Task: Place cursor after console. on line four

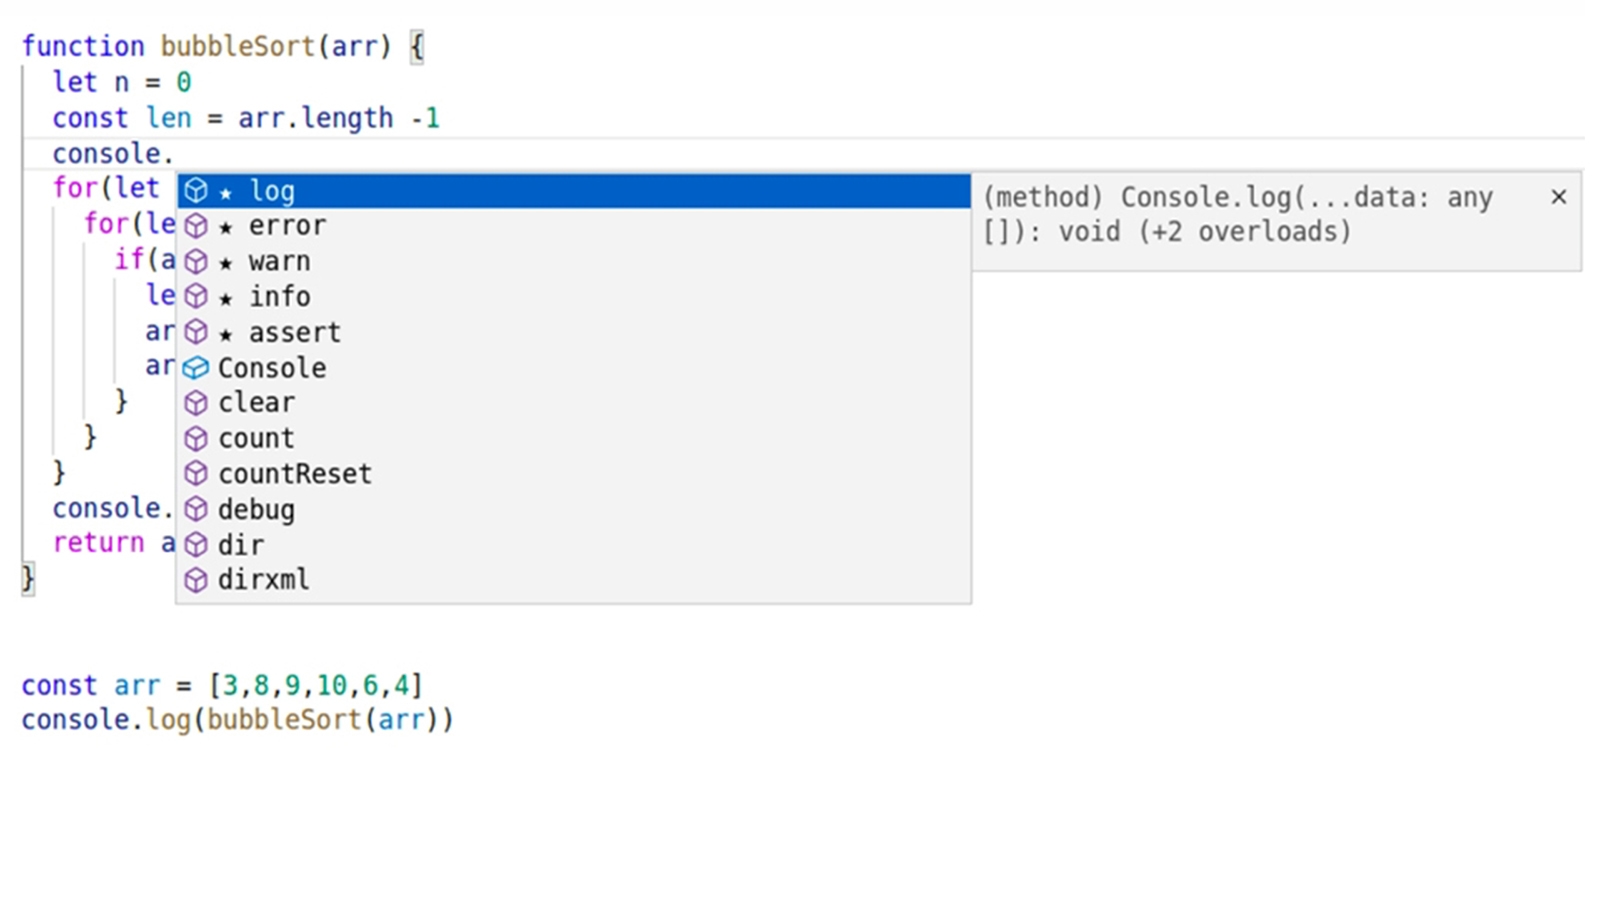Action: tap(176, 154)
